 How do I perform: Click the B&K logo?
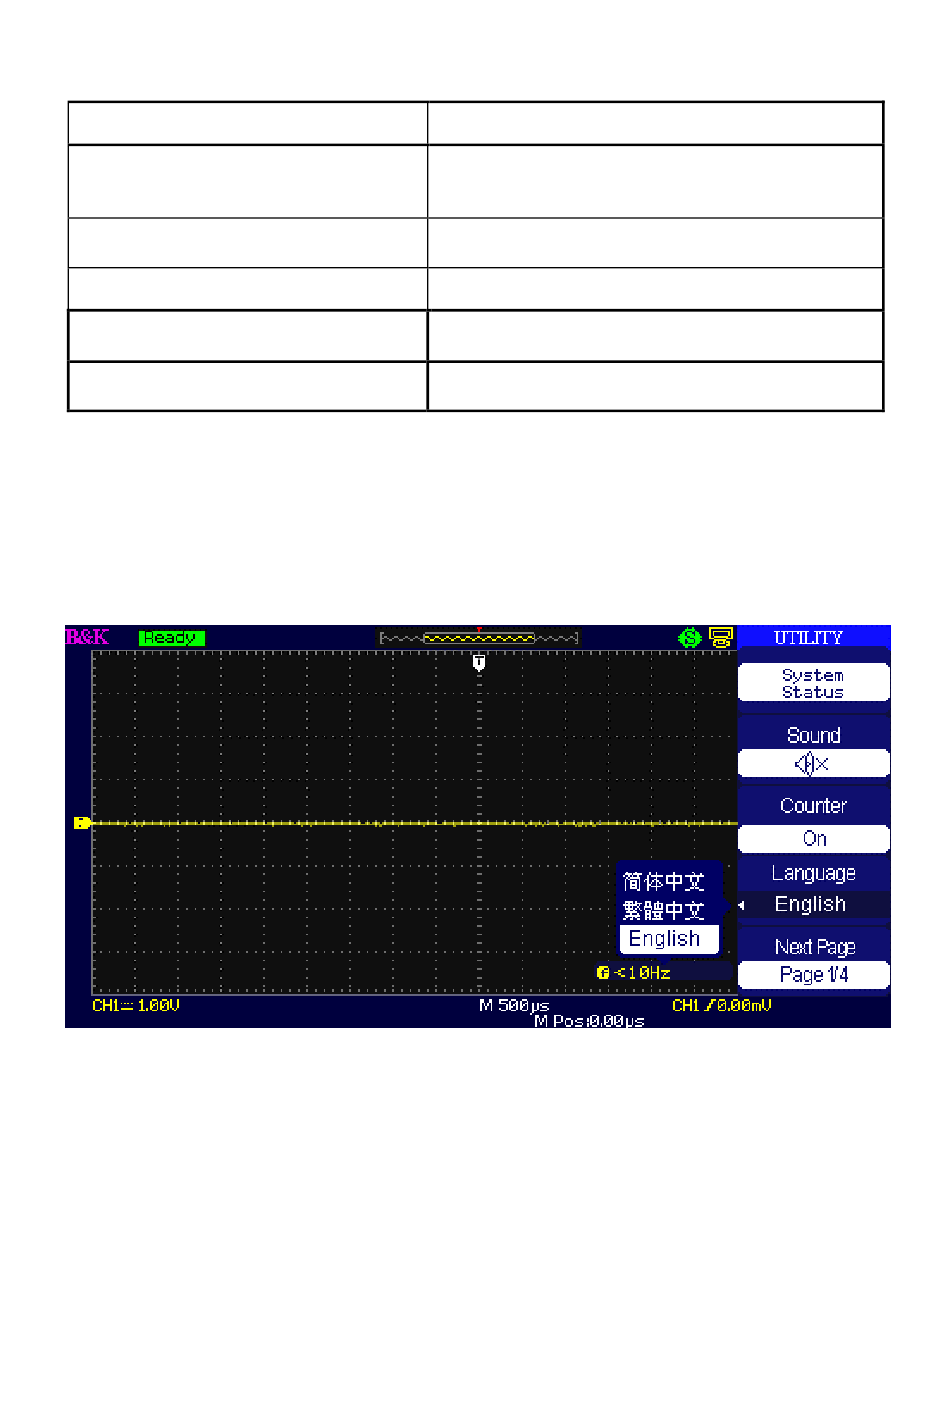87,636
